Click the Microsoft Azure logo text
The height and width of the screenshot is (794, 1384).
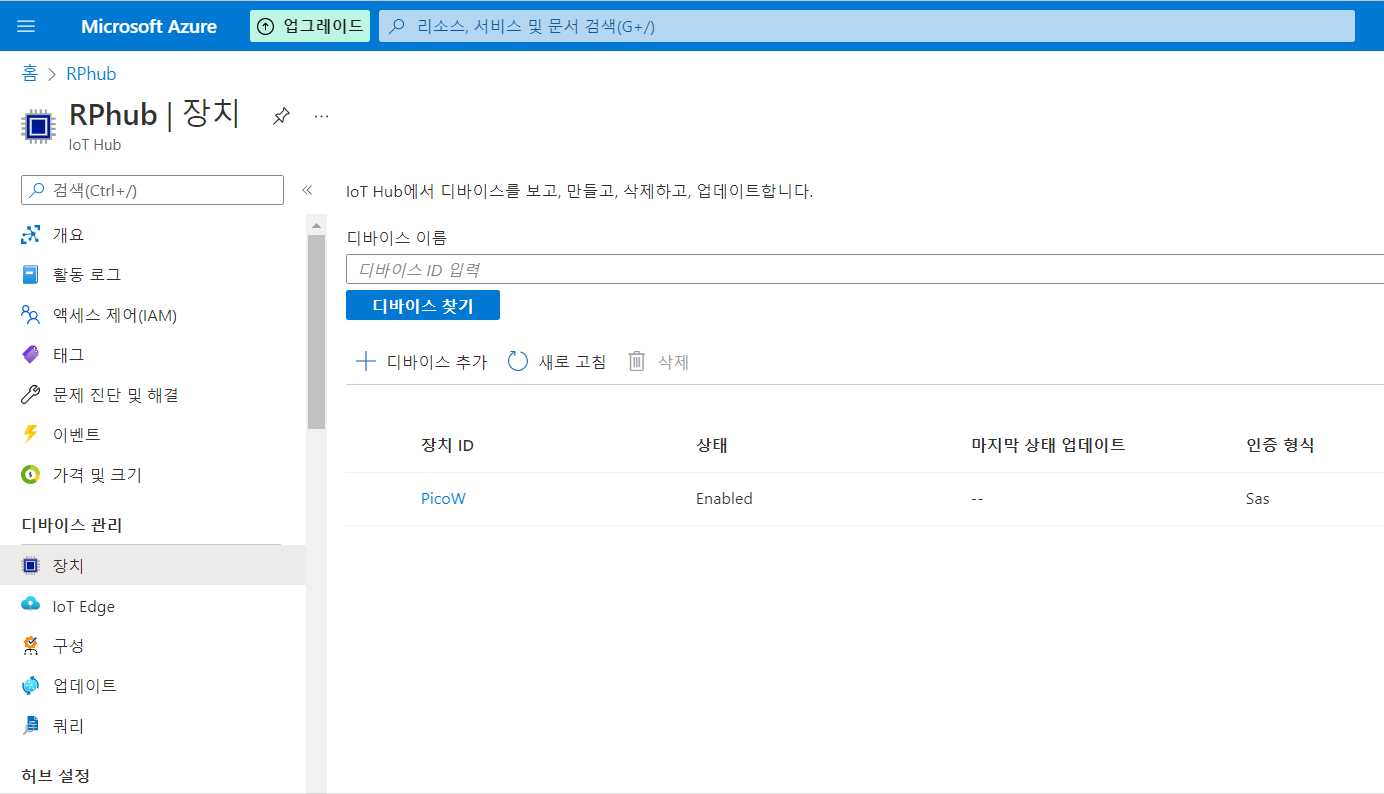click(149, 26)
